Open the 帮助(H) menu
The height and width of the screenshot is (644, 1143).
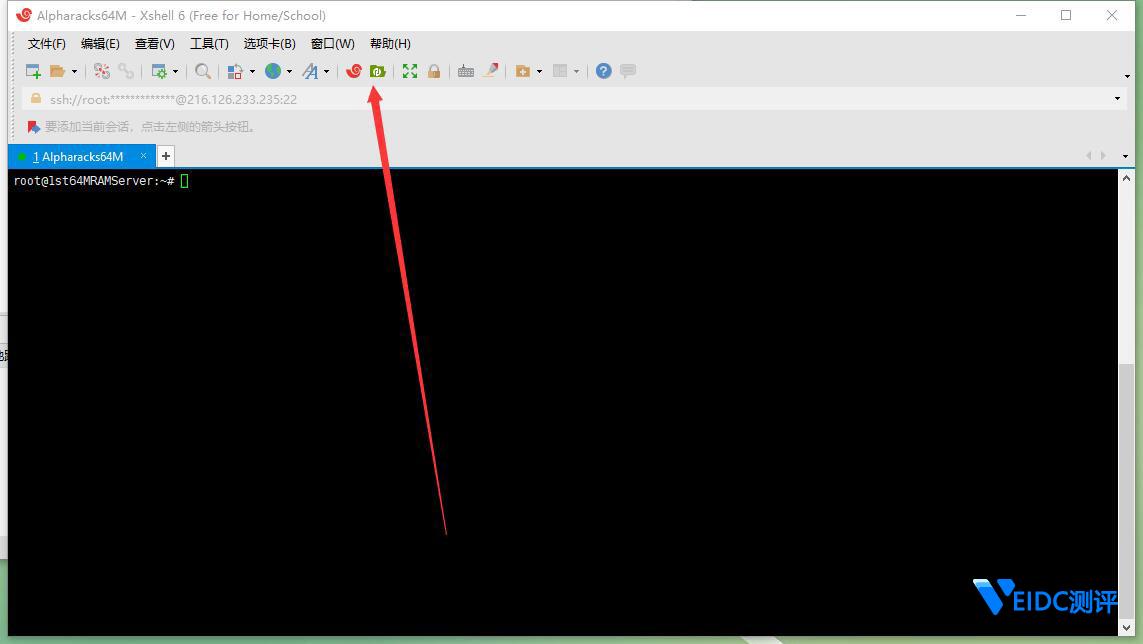pos(390,44)
